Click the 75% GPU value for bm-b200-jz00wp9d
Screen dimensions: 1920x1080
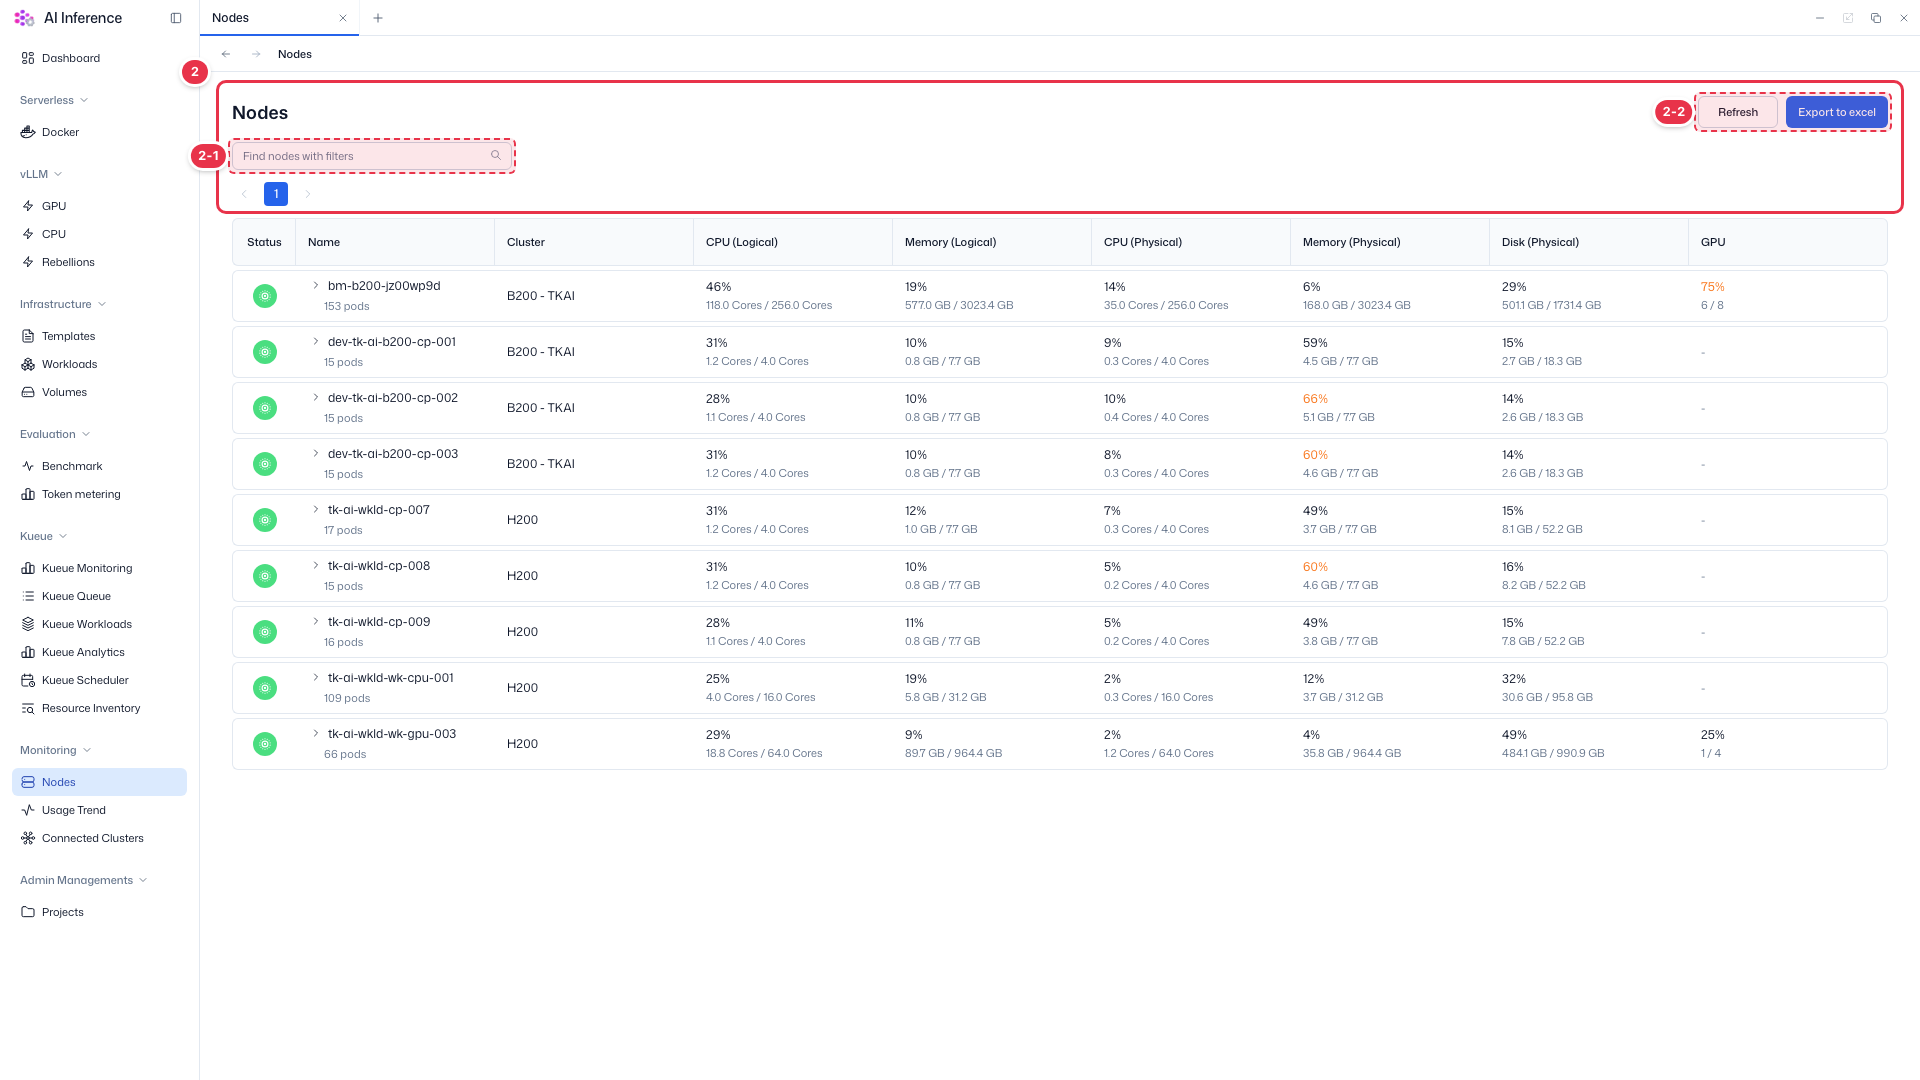point(1712,286)
